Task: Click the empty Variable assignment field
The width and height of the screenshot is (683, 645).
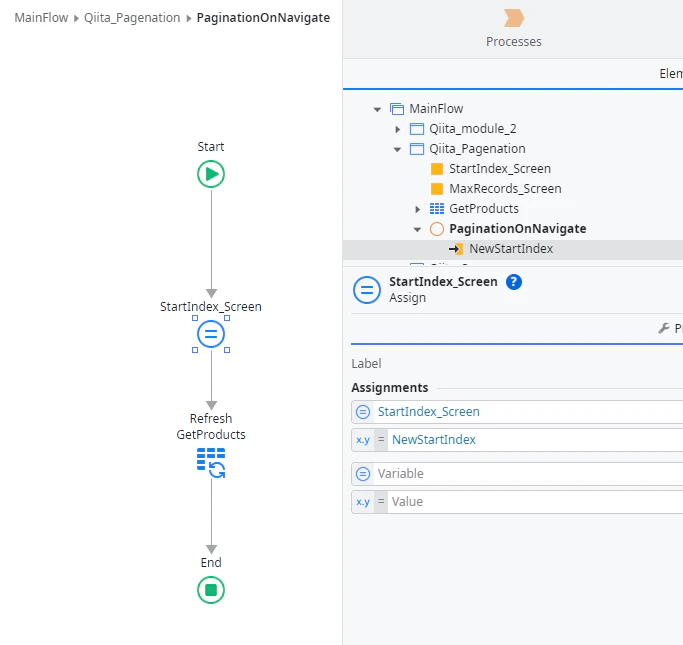Action: click(x=517, y=474)
